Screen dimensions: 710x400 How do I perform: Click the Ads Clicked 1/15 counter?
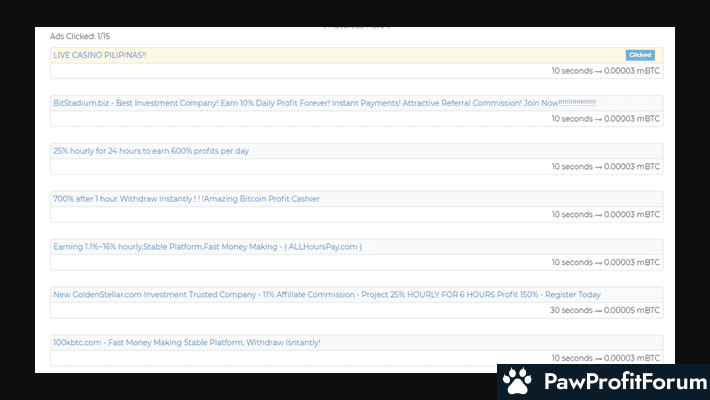(80, 36)
